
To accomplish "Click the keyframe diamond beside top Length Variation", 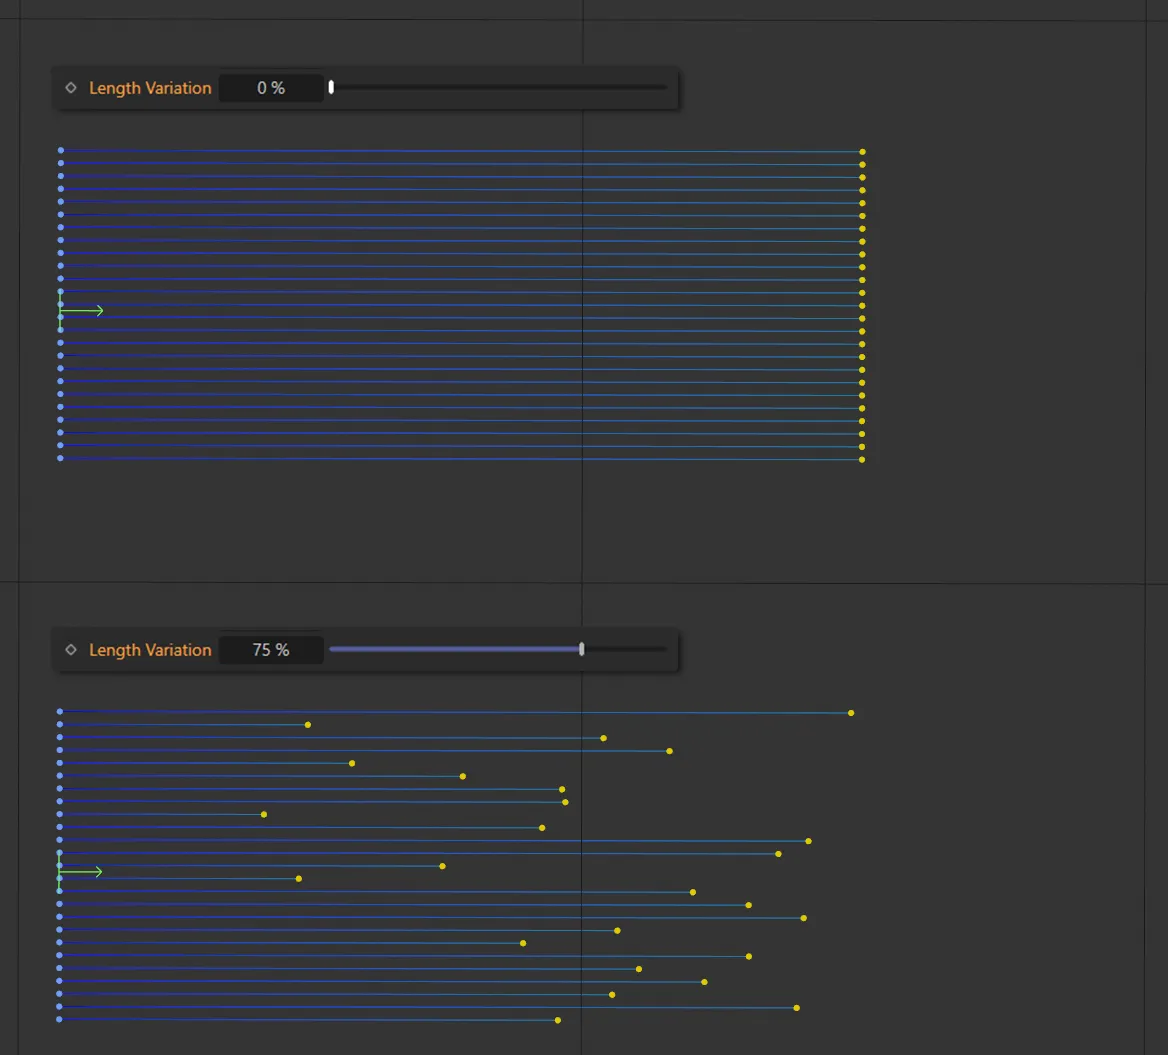I will (x=70, y=87).
